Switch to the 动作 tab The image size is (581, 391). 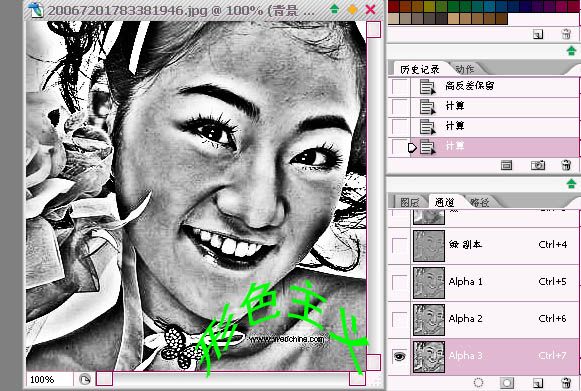465,69
